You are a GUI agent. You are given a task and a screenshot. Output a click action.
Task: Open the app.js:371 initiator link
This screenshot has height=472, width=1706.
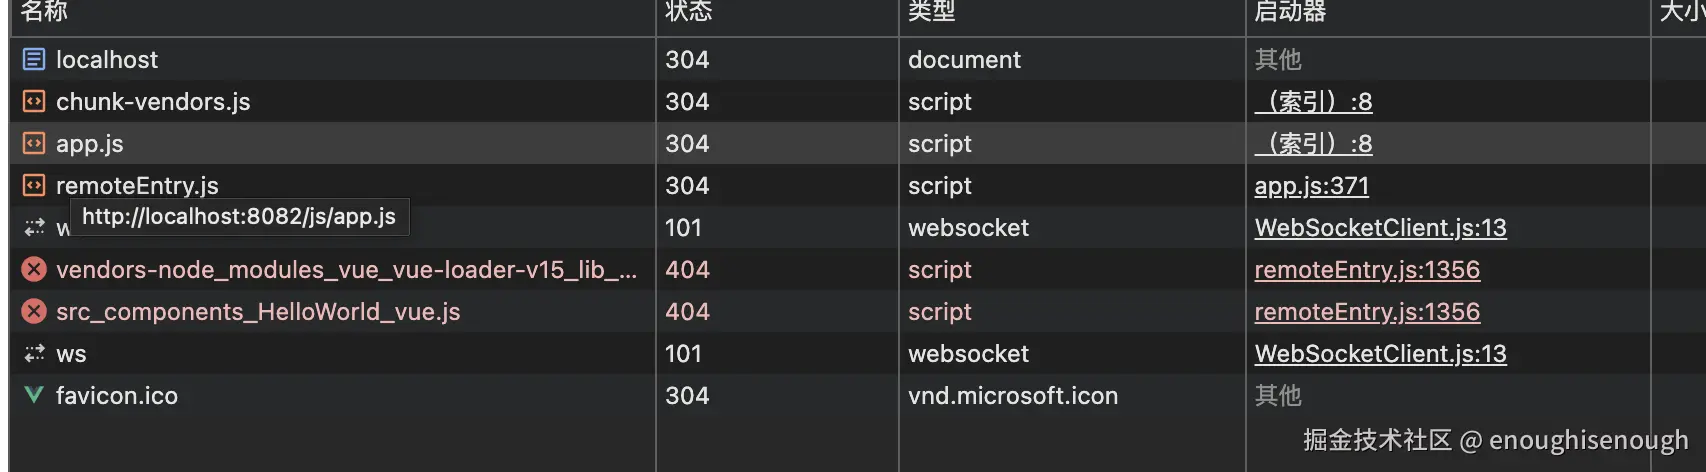[x=1311, y=186]
